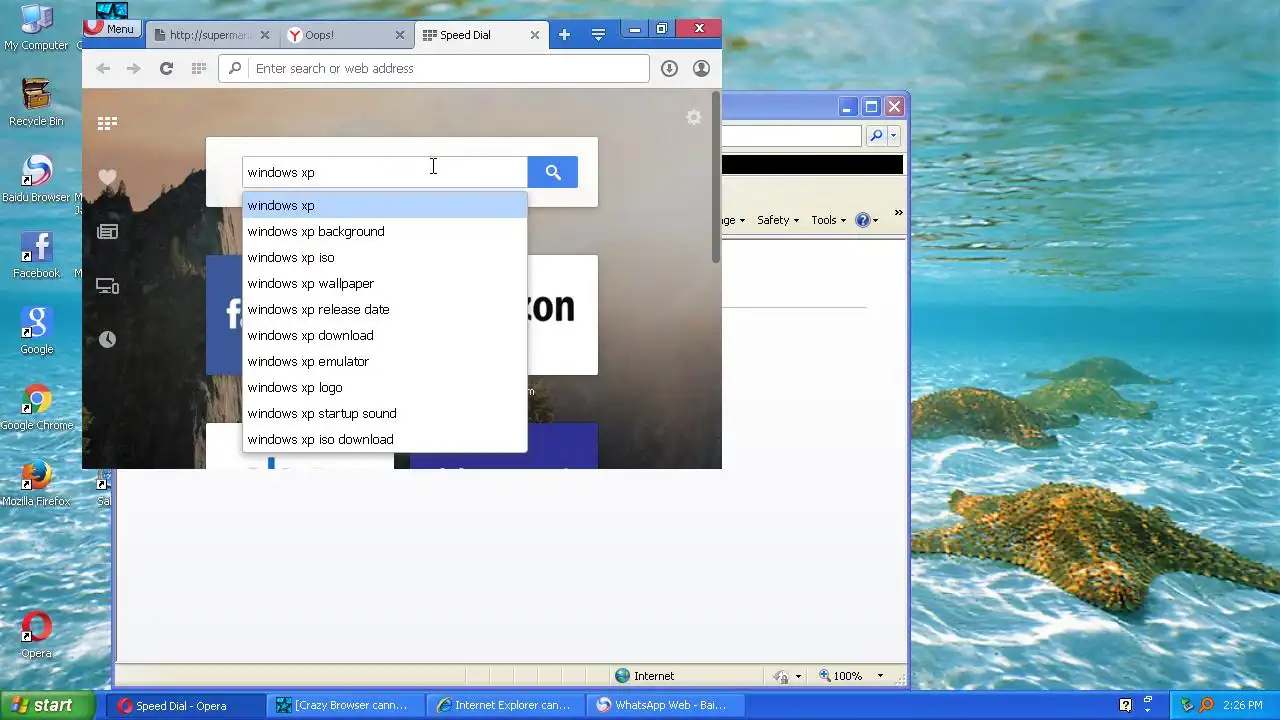Image resolution: width=1280 pixels, height=720 pixels.
Task: Select Internet Explorer taskbar button
Action: [504, 705]
